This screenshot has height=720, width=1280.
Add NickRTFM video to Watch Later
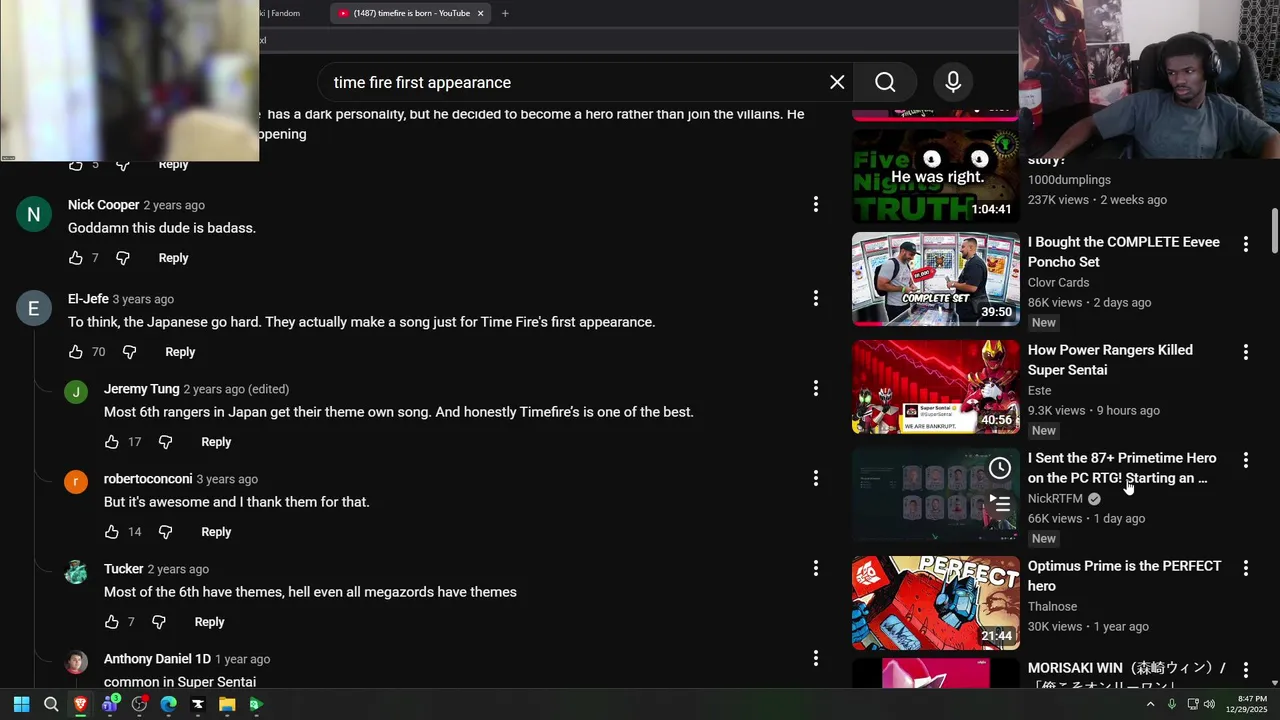(1000, 468)
